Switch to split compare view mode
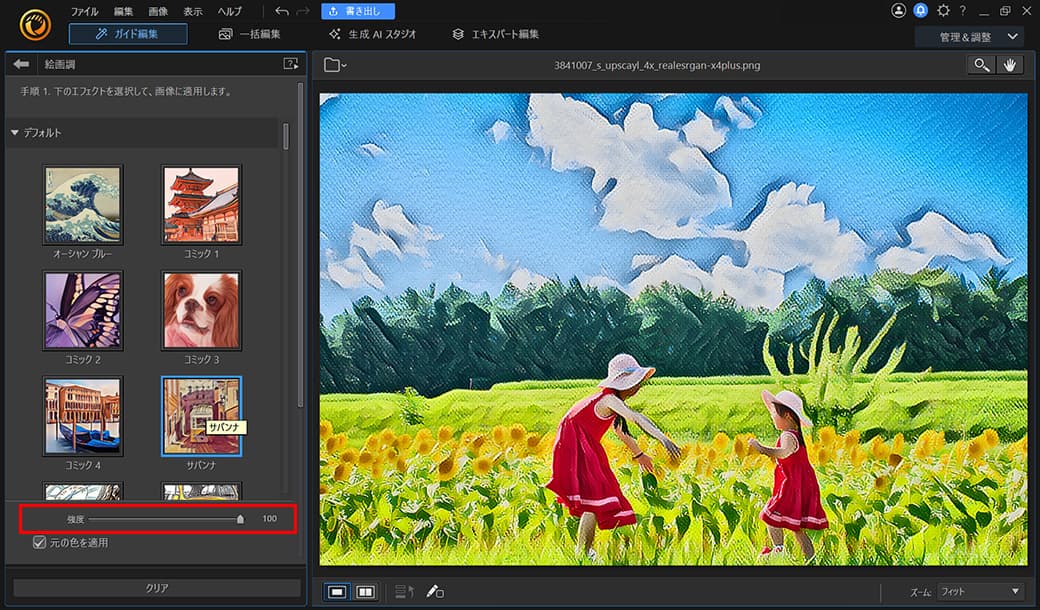 coord(365,592)
